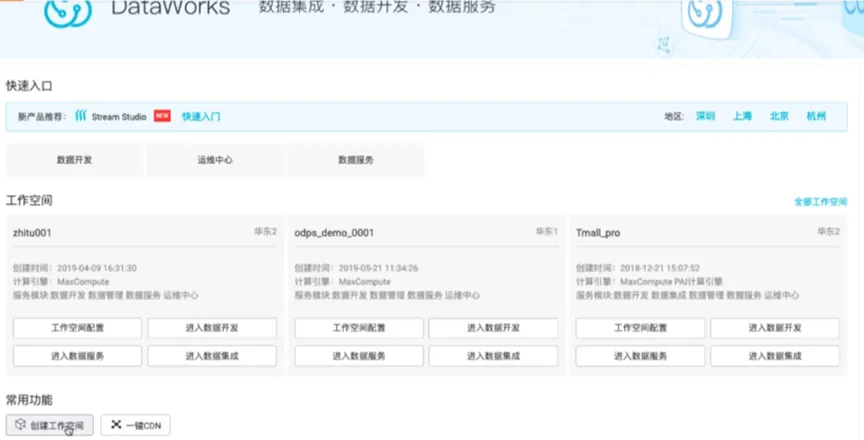Open the 数据服务 quick entry
The height and width of the screenshot is (440, 864).
pyautogui.click(x=355, y=160)
